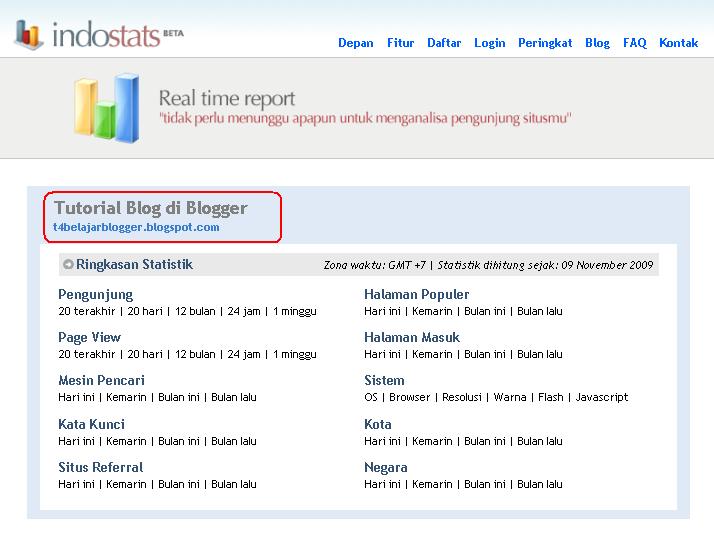View Kata Kunci Hari ini
Viewport: 714px width, 535px height.
click(x=76, y=441)
